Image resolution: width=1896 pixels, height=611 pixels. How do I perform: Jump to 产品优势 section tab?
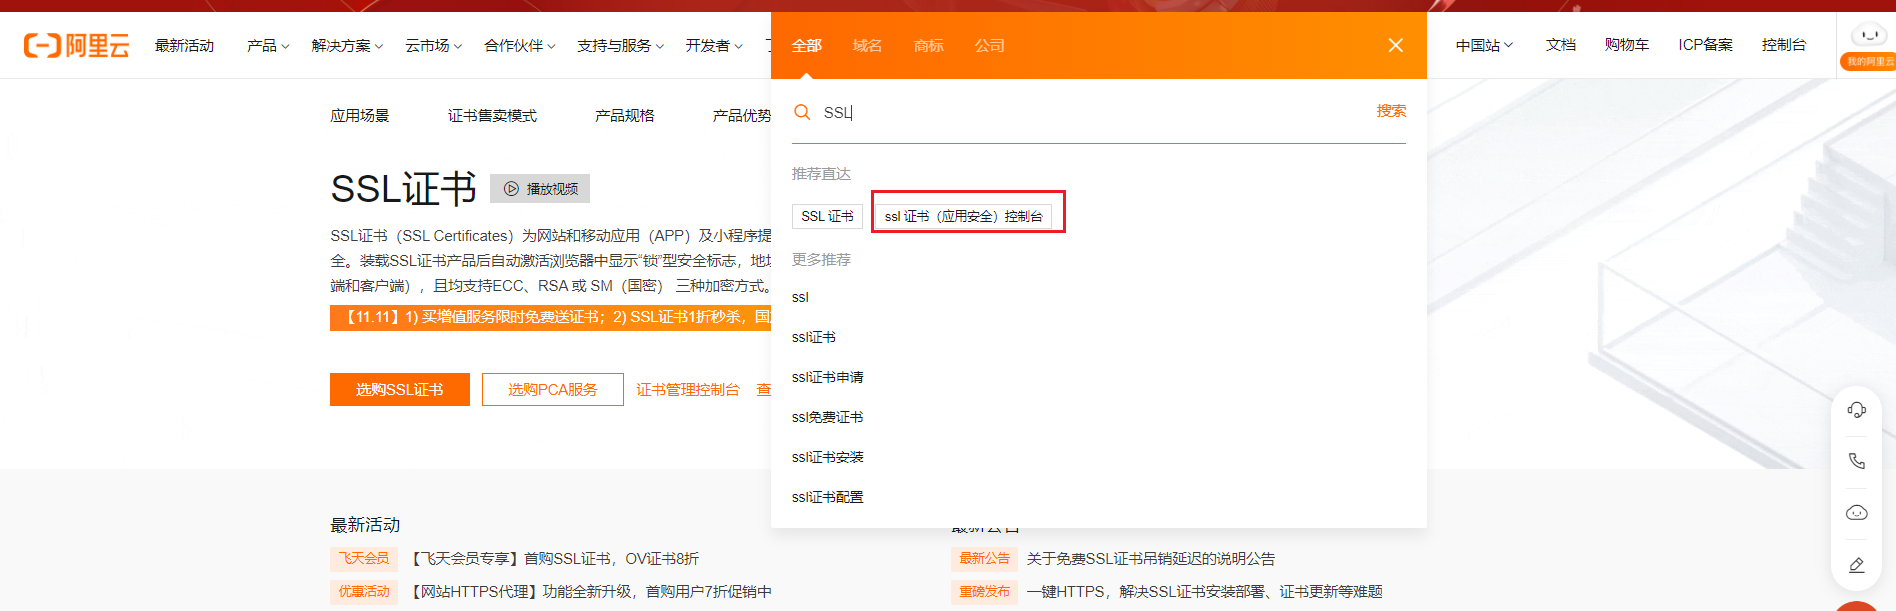pyautogui.click(x=742, y=116)
